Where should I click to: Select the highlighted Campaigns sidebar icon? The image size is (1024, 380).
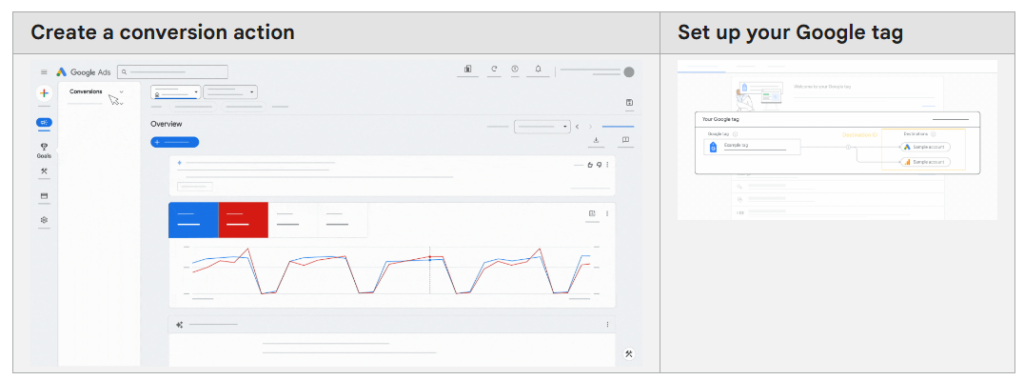pyautogui.click(x=44, y=122)
